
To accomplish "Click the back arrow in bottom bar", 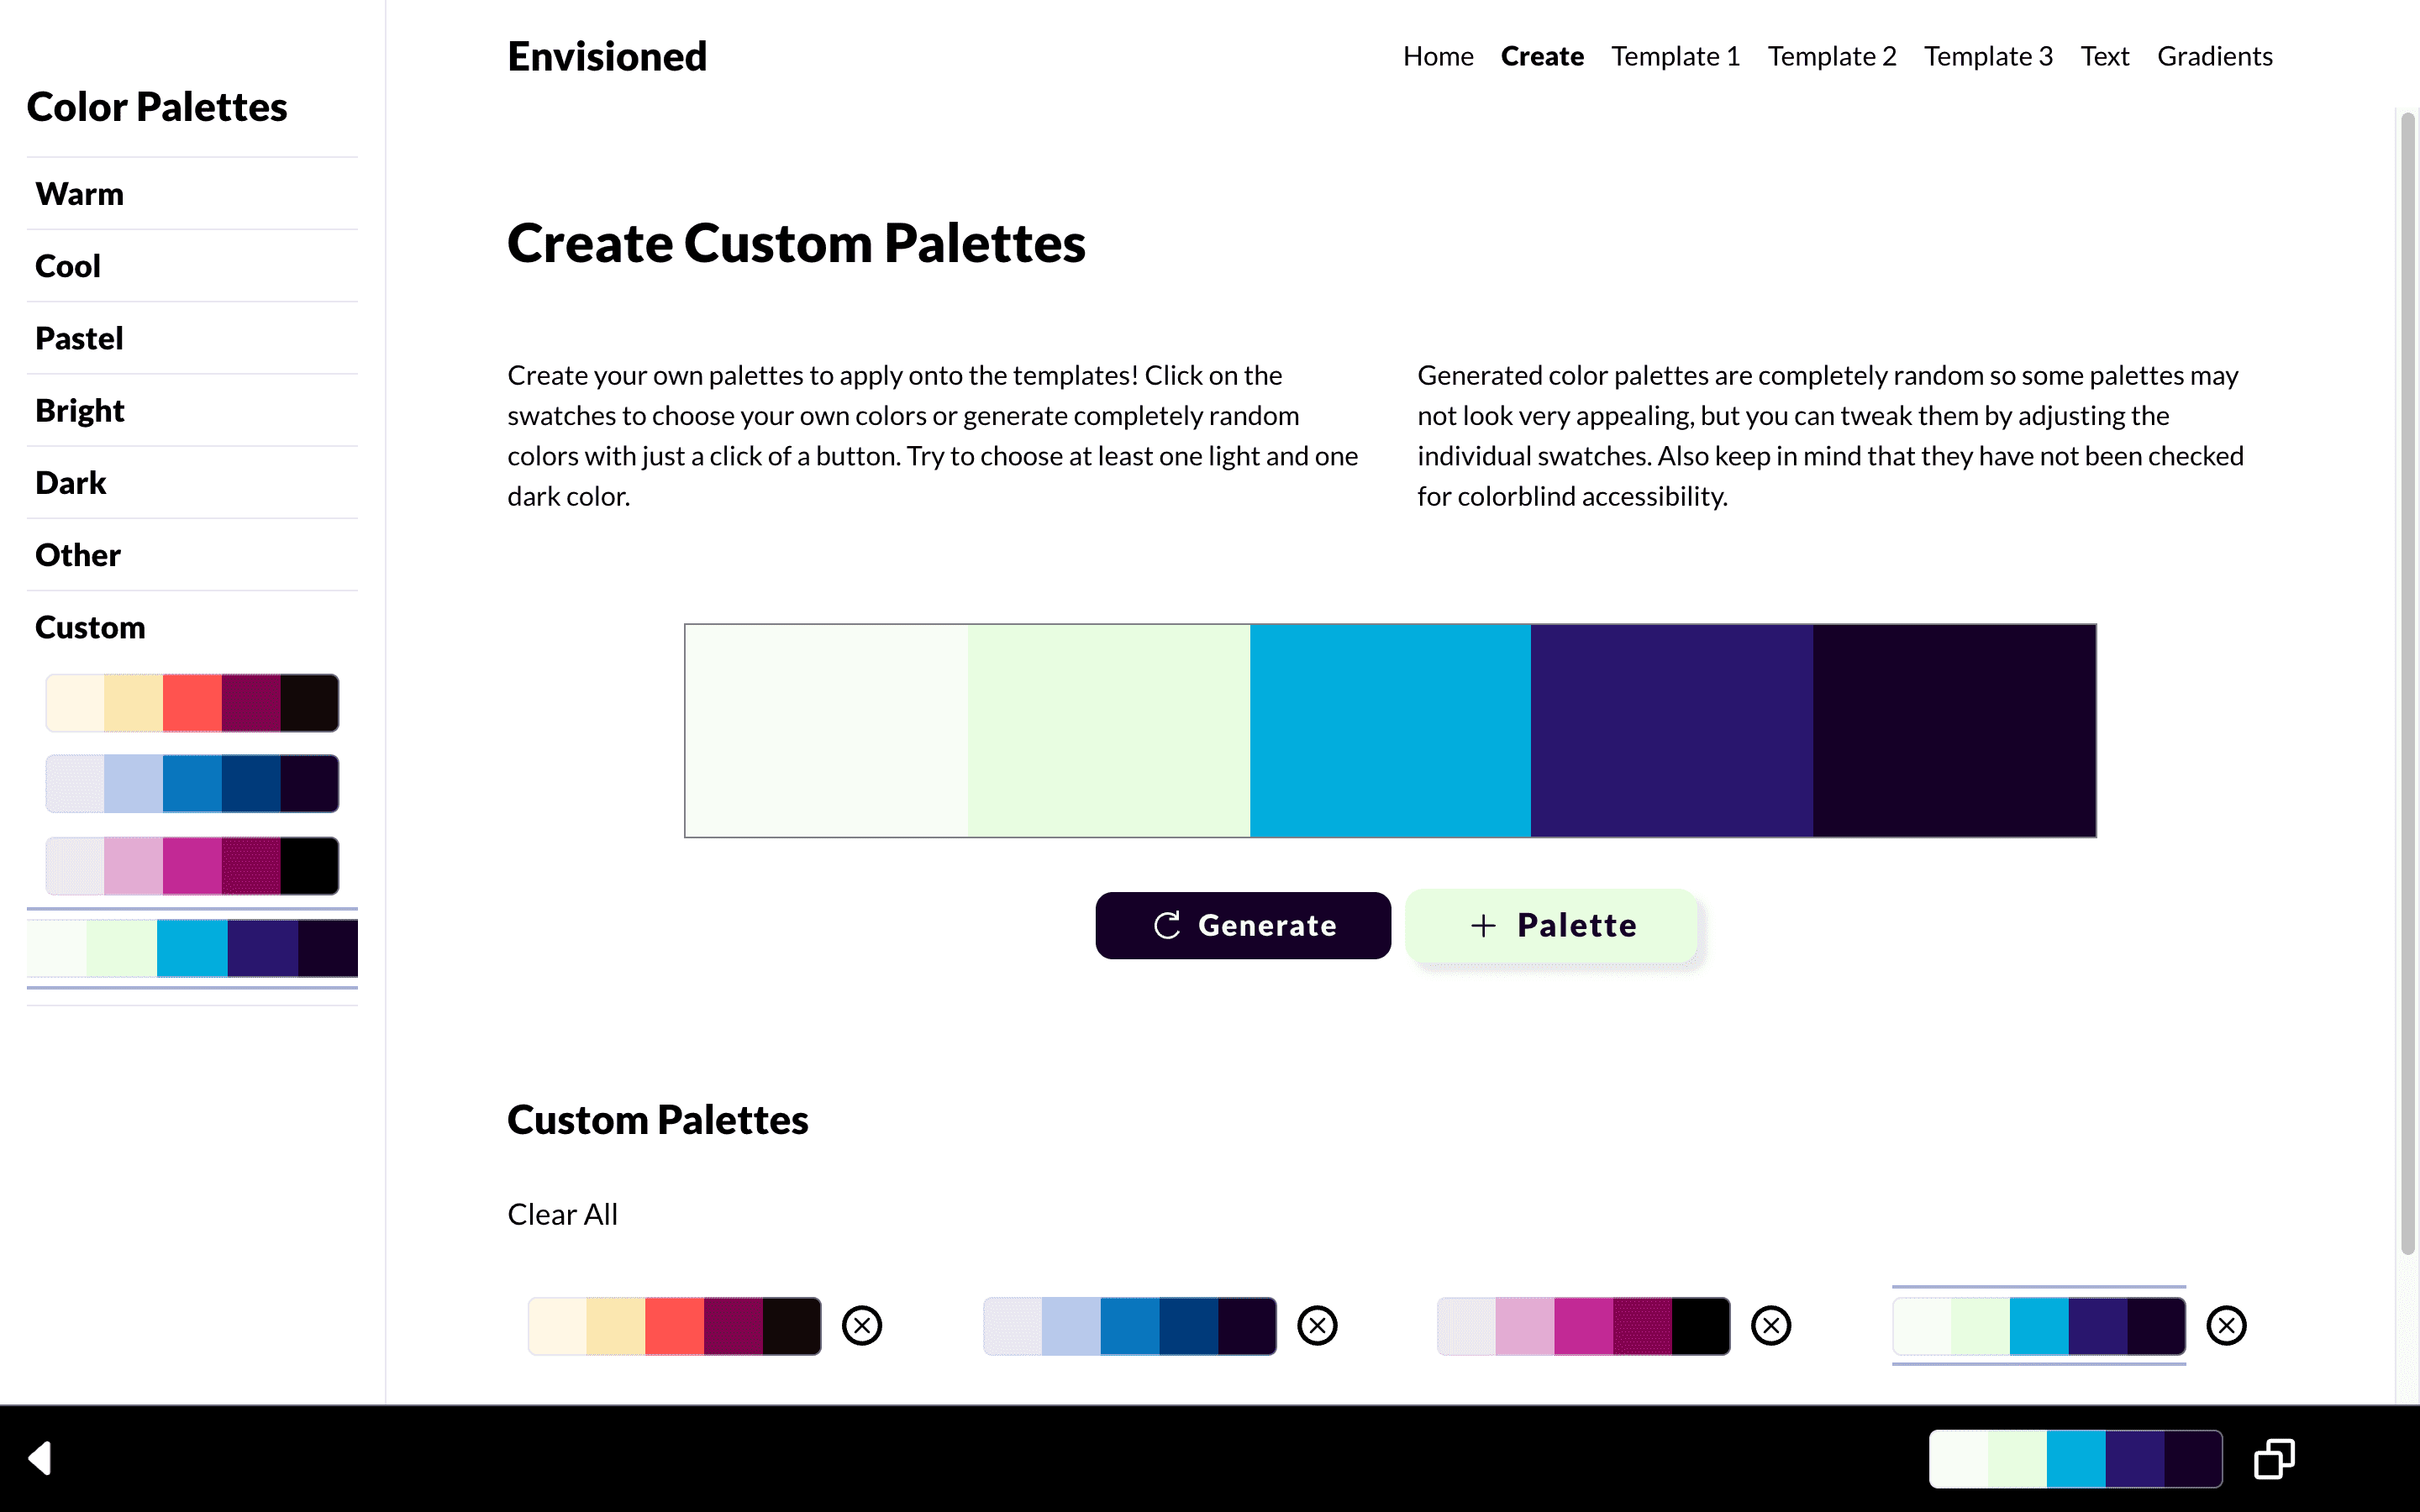I will [x=40, y=1458].
